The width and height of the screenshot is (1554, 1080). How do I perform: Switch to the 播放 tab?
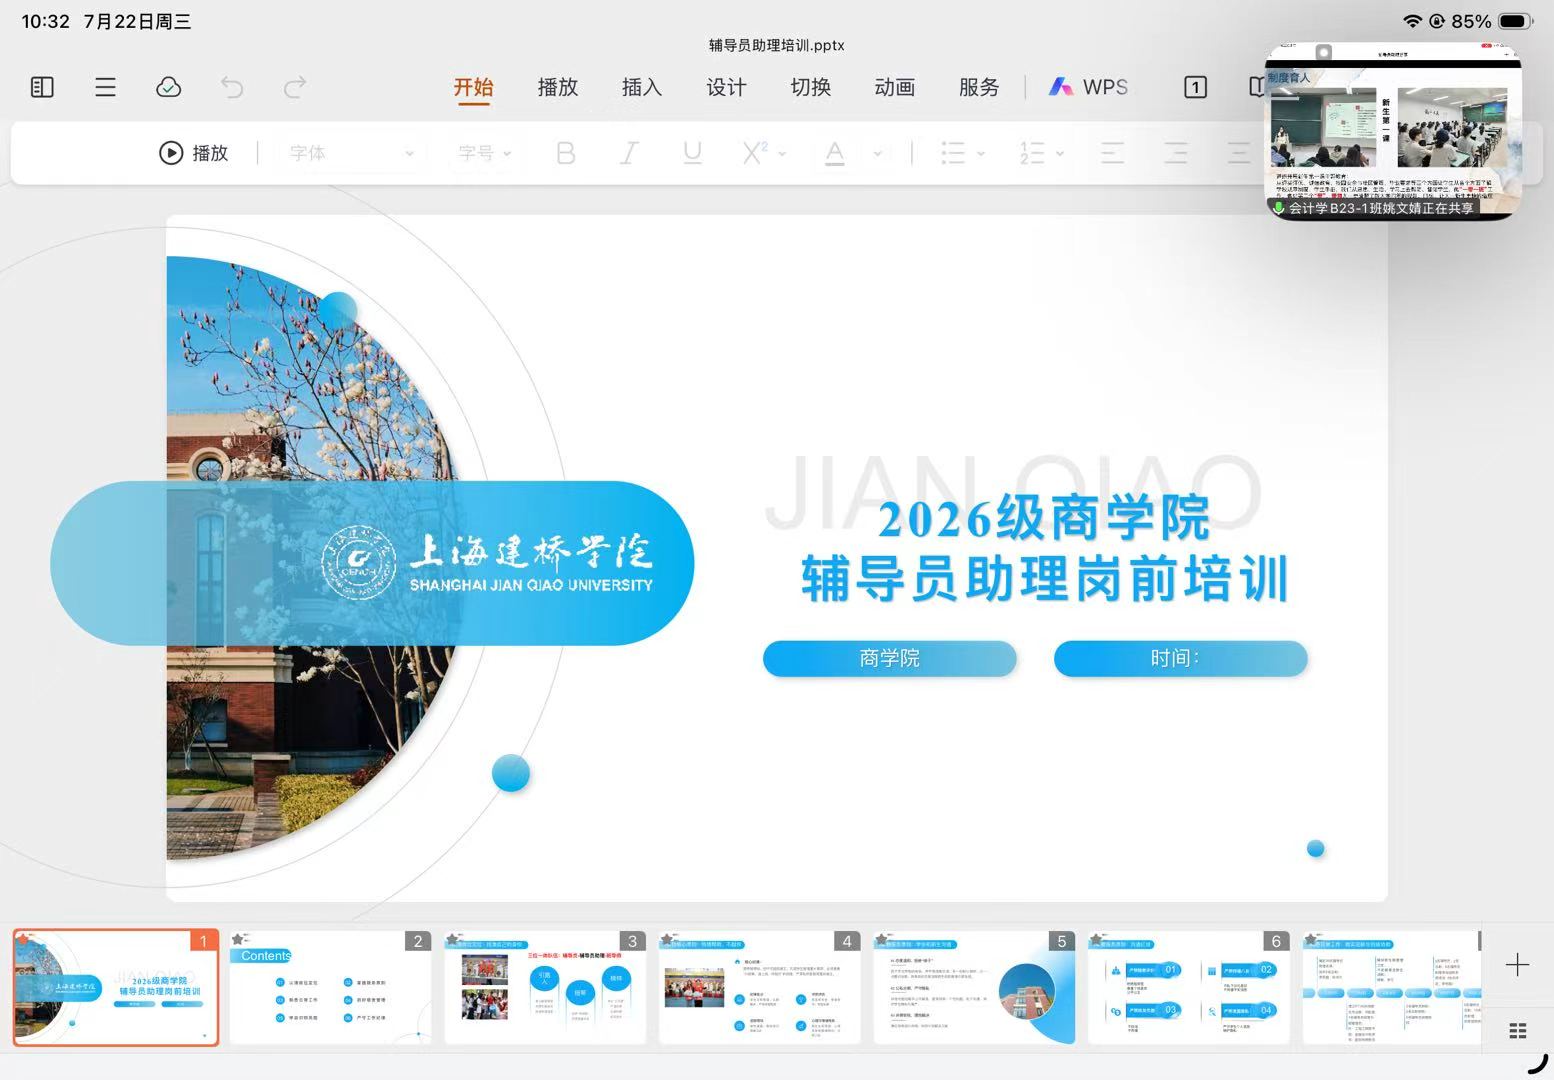tap(558, 87)
